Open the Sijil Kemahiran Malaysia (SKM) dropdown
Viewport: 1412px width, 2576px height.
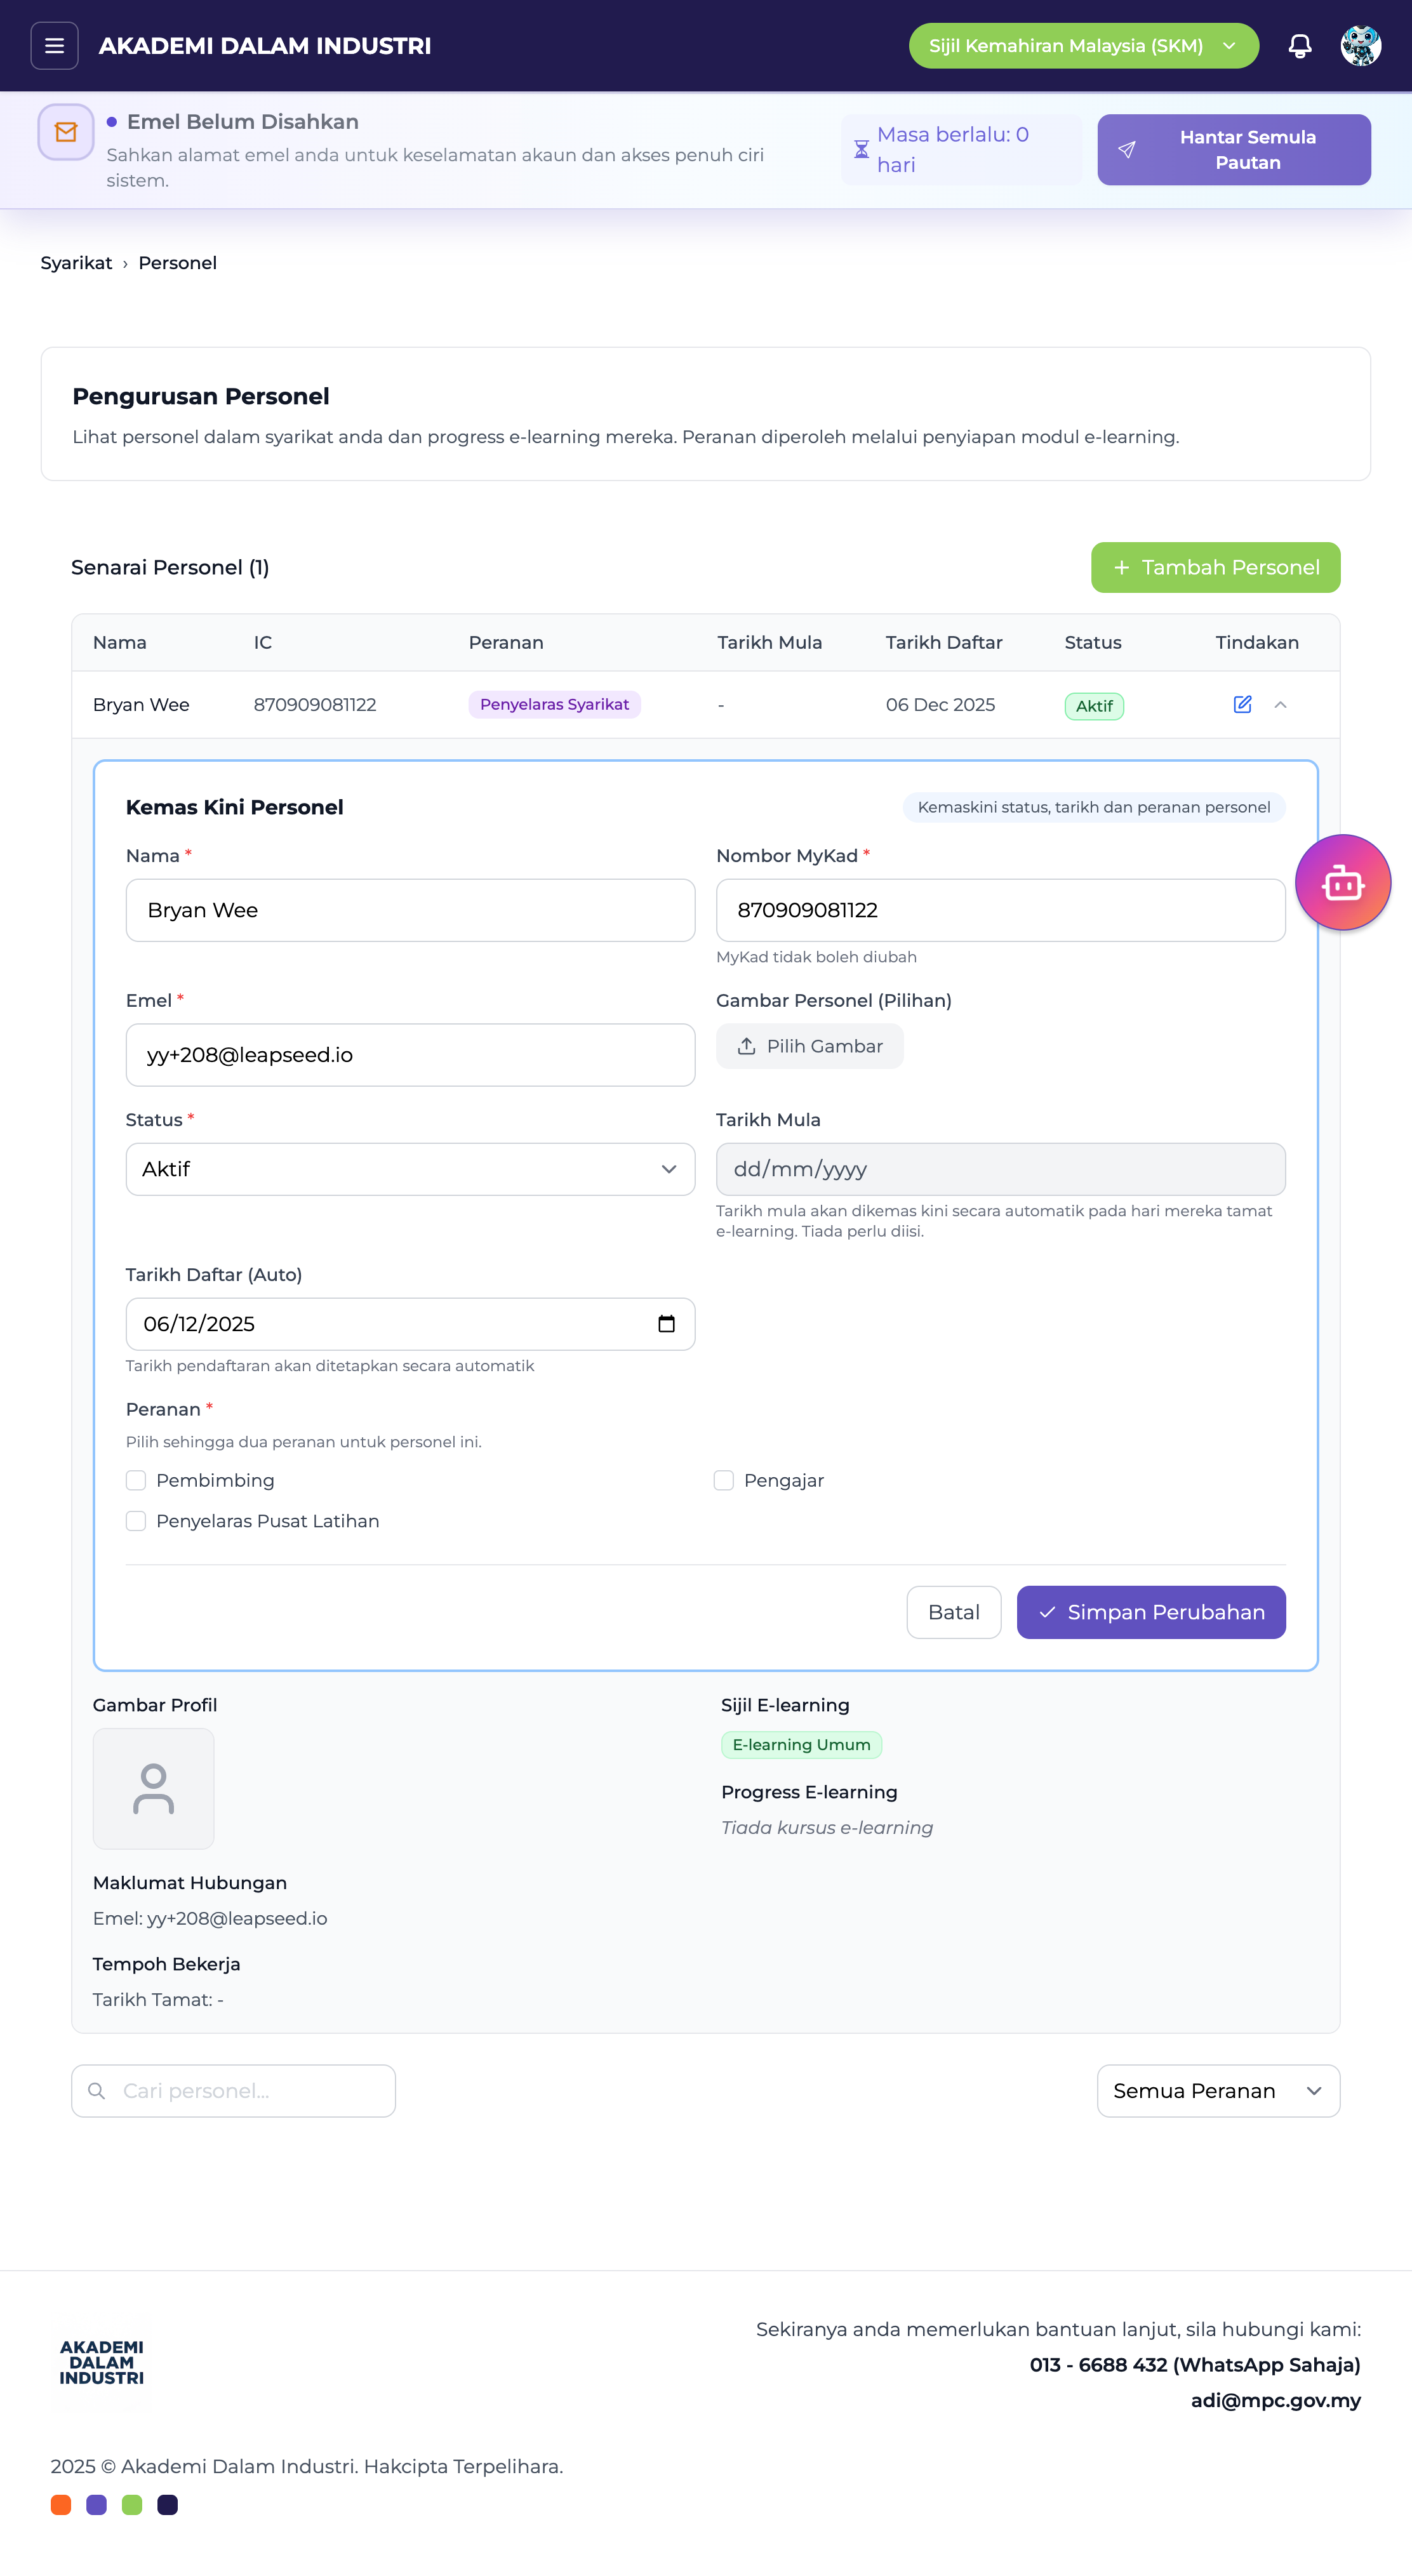click(1083, 46)
